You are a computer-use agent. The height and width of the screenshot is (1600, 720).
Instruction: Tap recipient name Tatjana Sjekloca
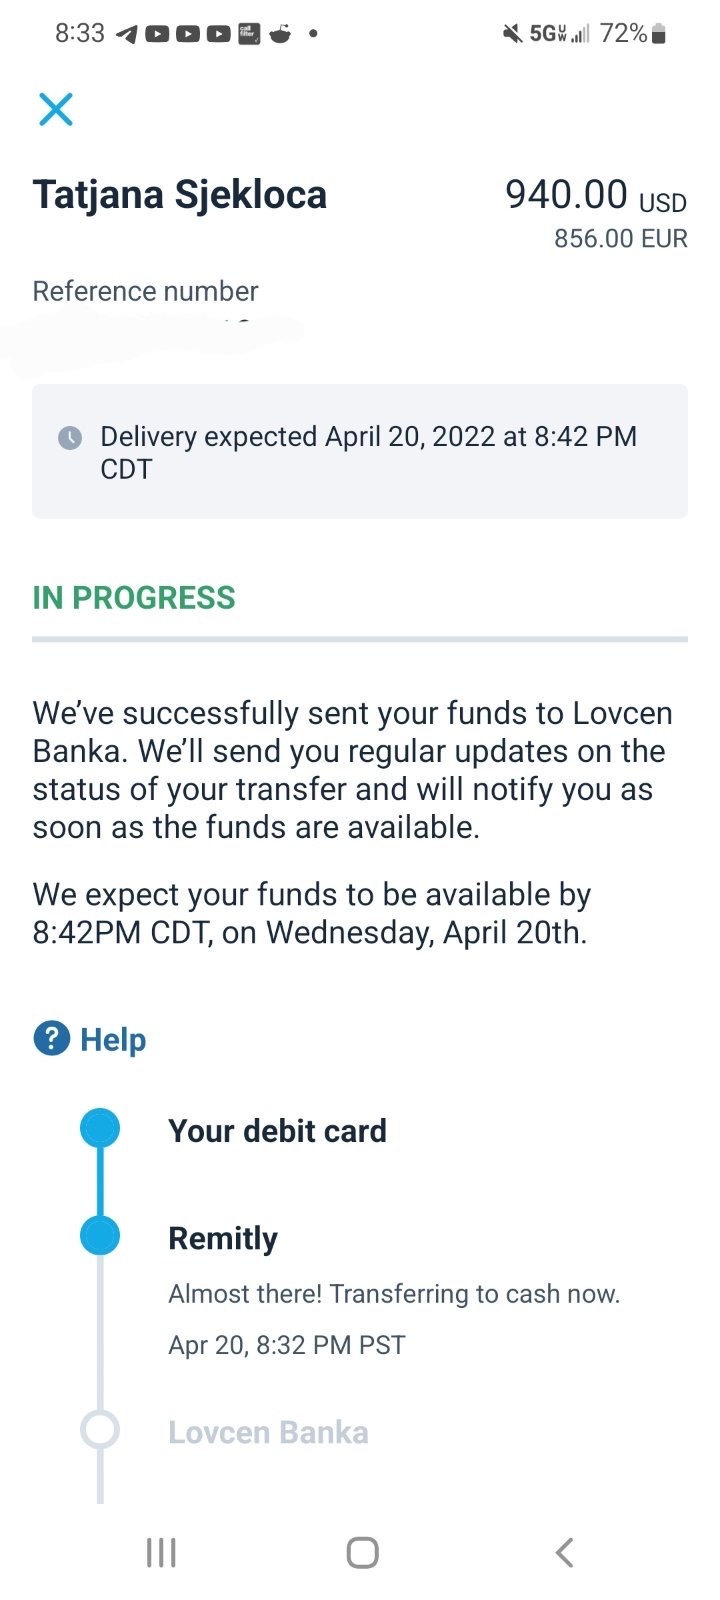pyautogui.click(x=180, y=194)
